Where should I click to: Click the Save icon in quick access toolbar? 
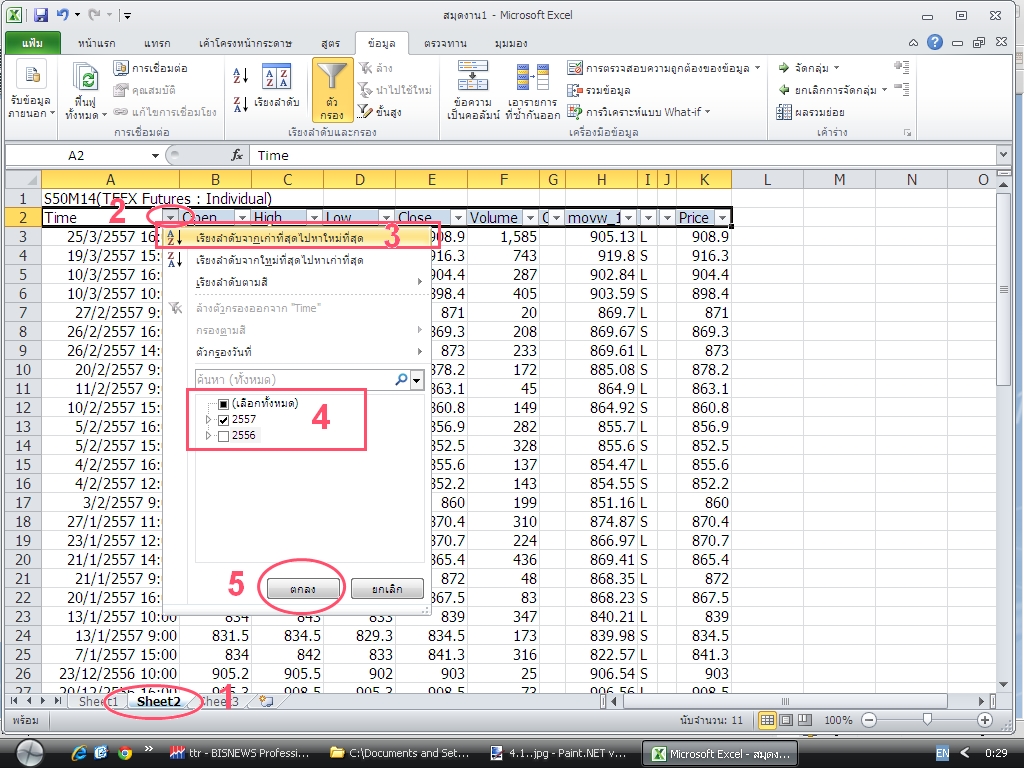(x=41, y=14)
